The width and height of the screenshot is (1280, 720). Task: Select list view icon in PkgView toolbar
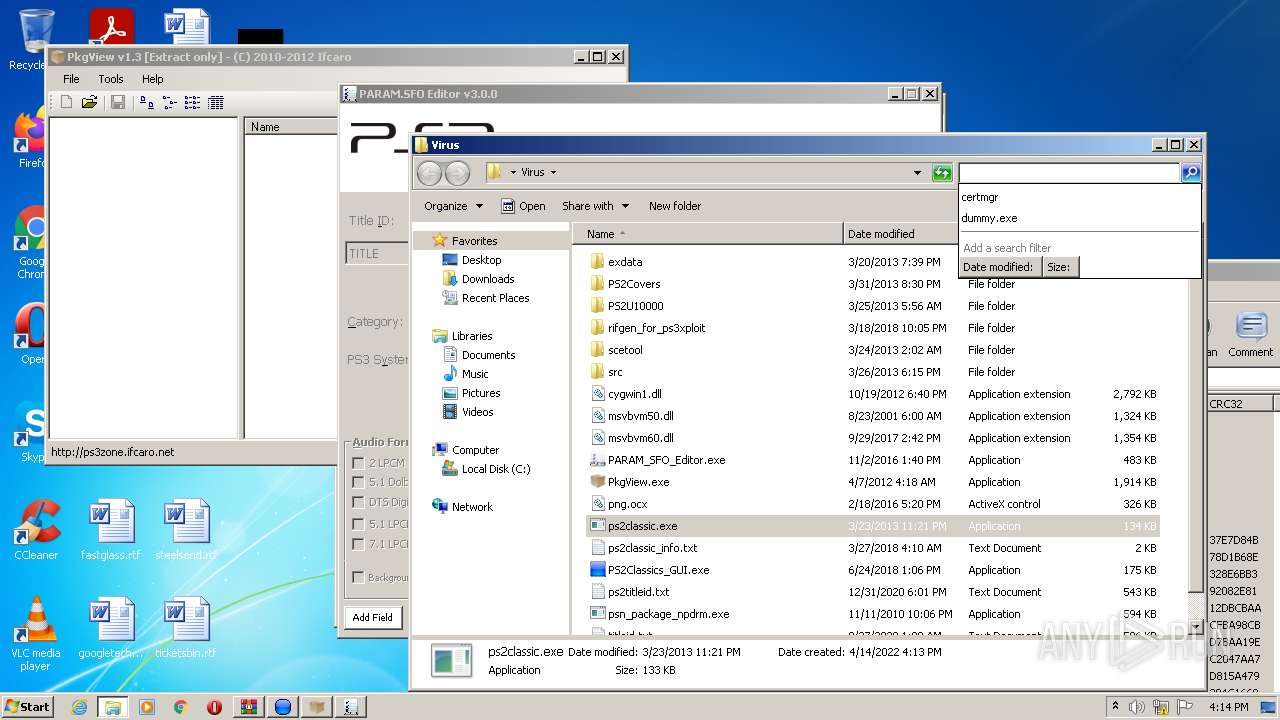click(192, 102)
